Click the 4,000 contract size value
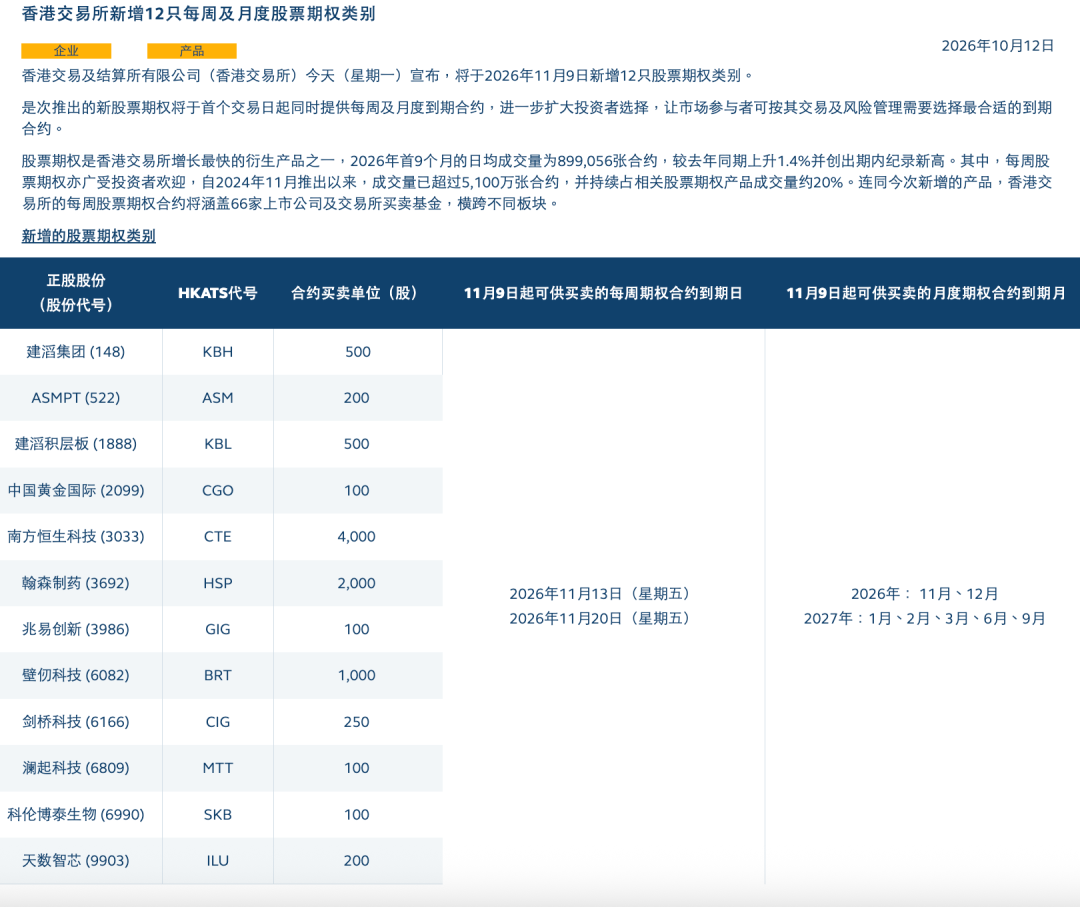Image resolution: width=1080 pixels, height=907 pixels. (x=357, y=536)
